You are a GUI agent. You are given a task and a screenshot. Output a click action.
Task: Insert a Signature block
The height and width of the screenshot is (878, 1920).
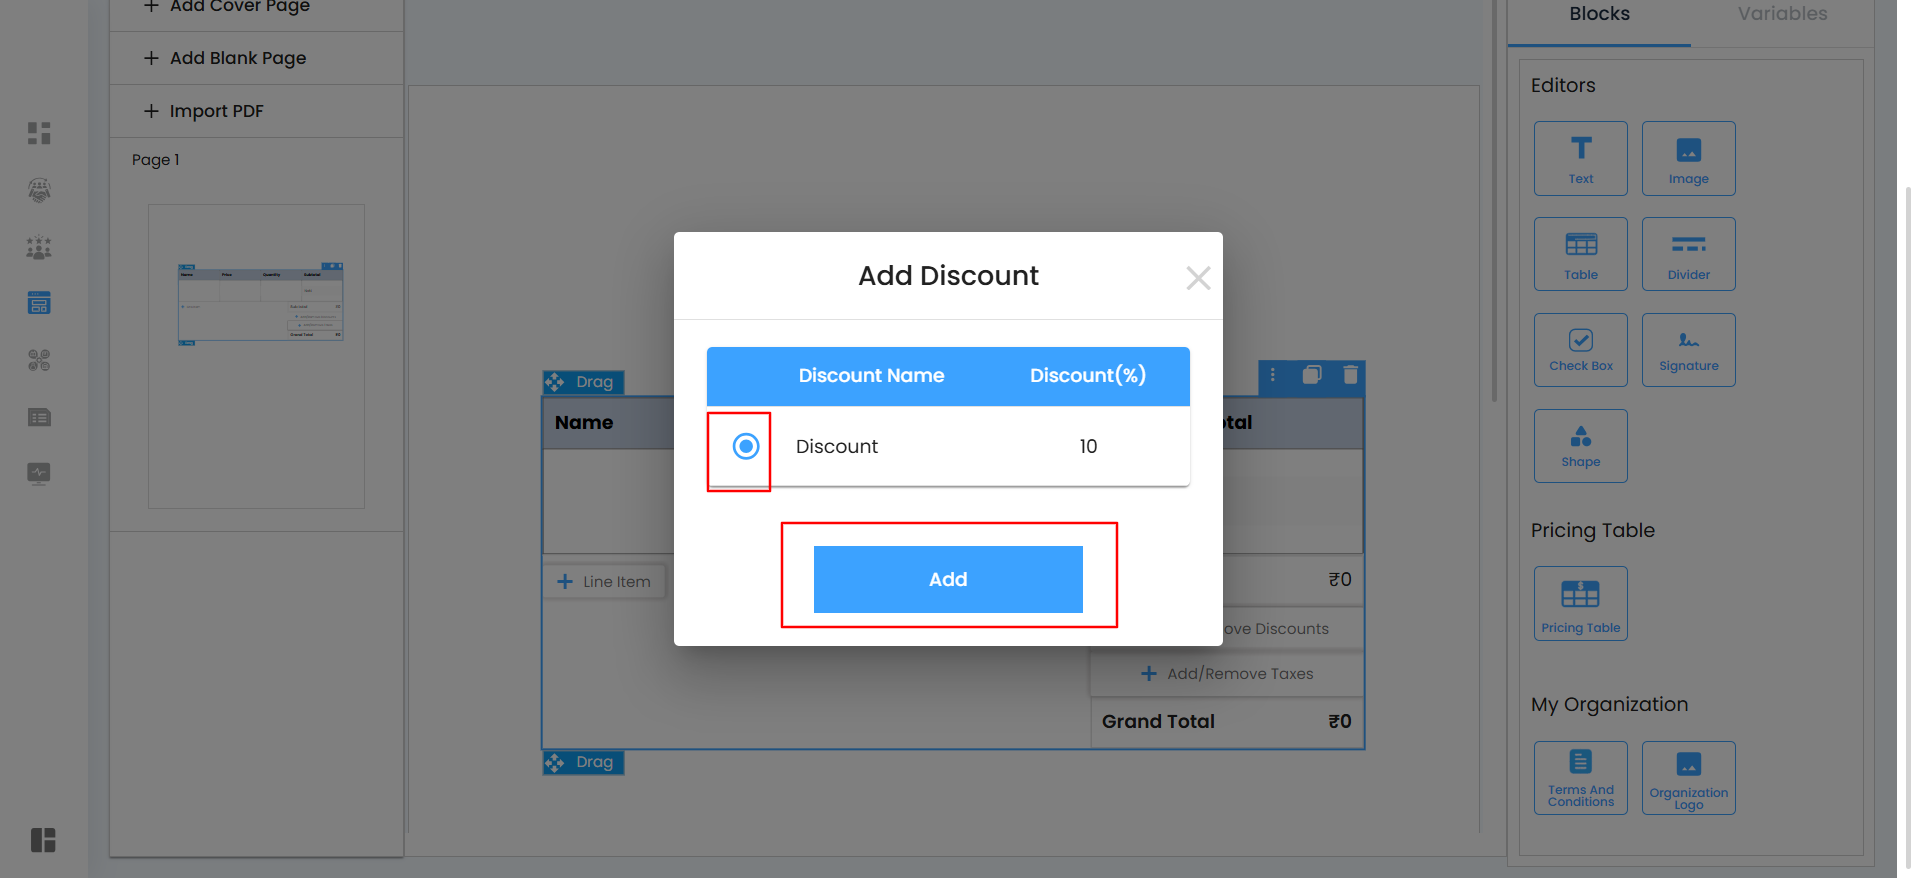pyautogui.click(x=1688, y=350)
